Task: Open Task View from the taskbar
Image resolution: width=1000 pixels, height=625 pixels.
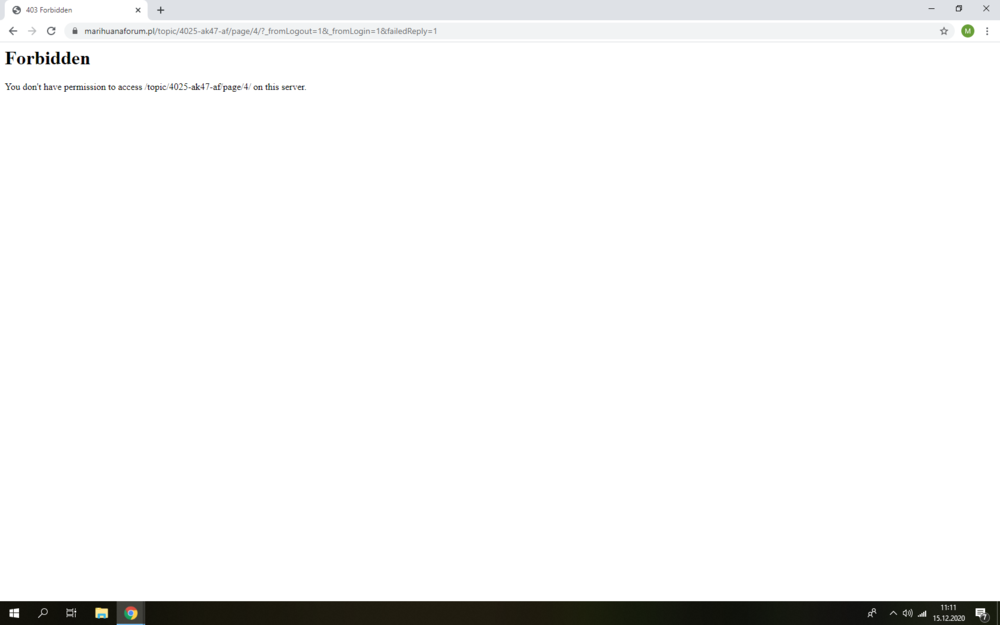Action: click(71, 613)
